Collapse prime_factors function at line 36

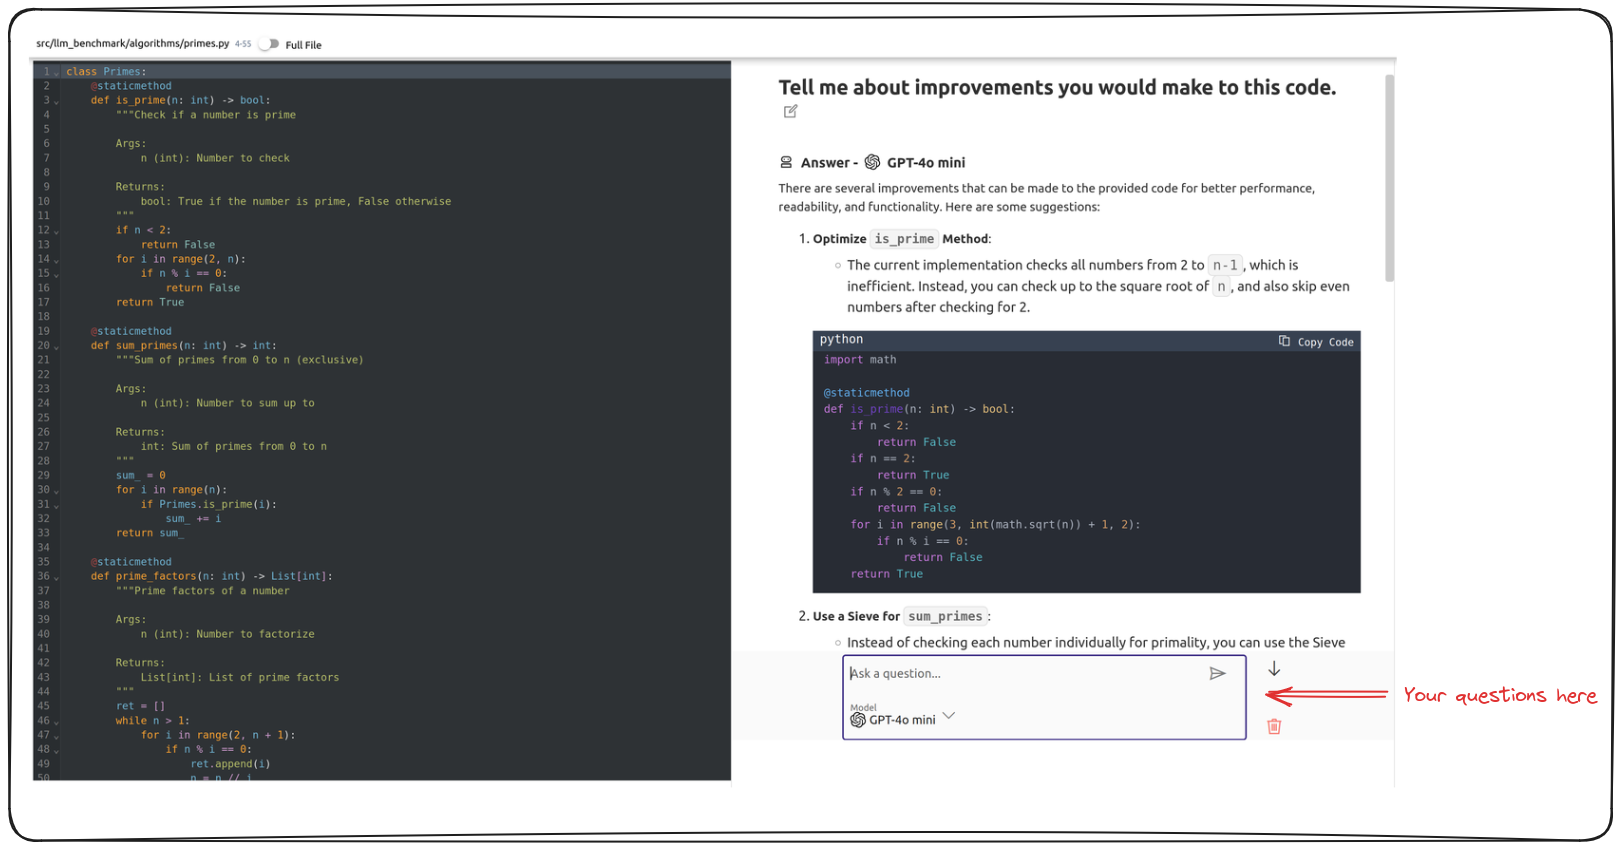tap(56, 578)
